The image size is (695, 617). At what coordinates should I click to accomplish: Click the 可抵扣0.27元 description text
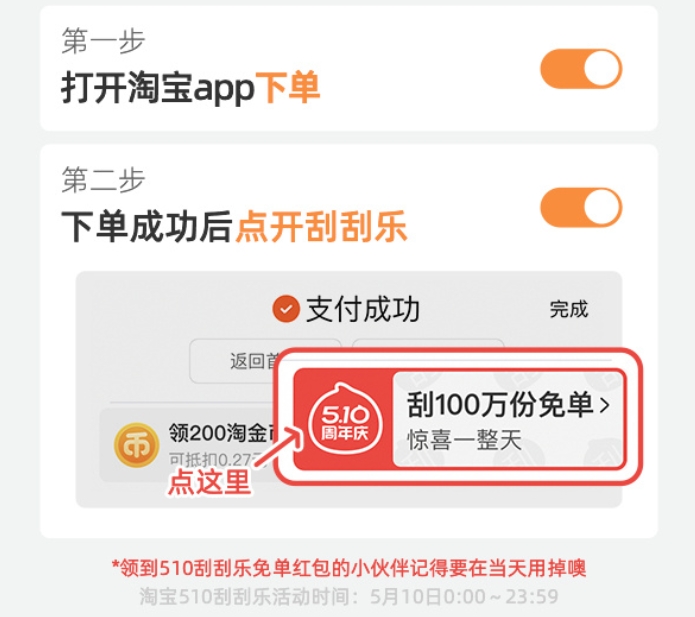pyautogui.click(x=217, y=460)
